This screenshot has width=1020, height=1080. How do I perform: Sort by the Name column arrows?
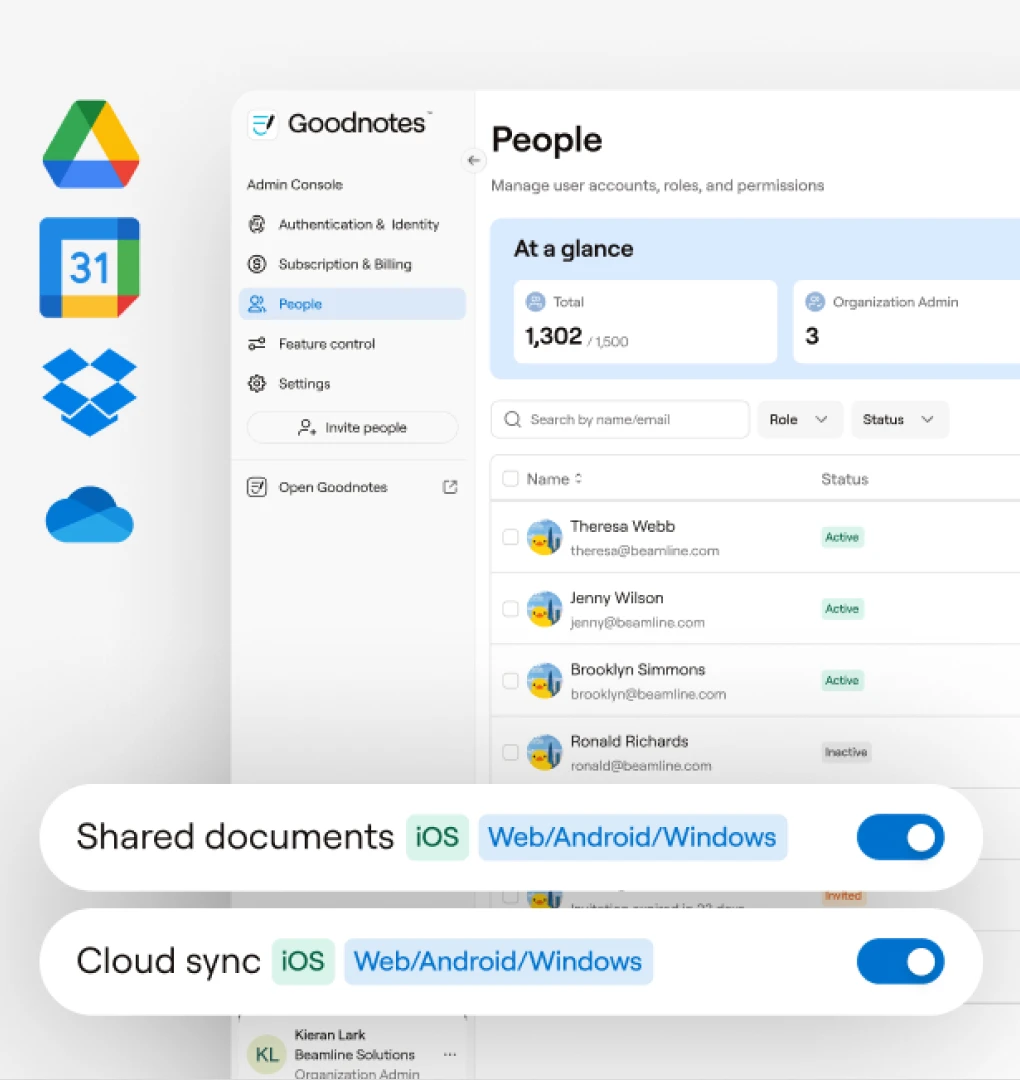[x=579, y=479]
